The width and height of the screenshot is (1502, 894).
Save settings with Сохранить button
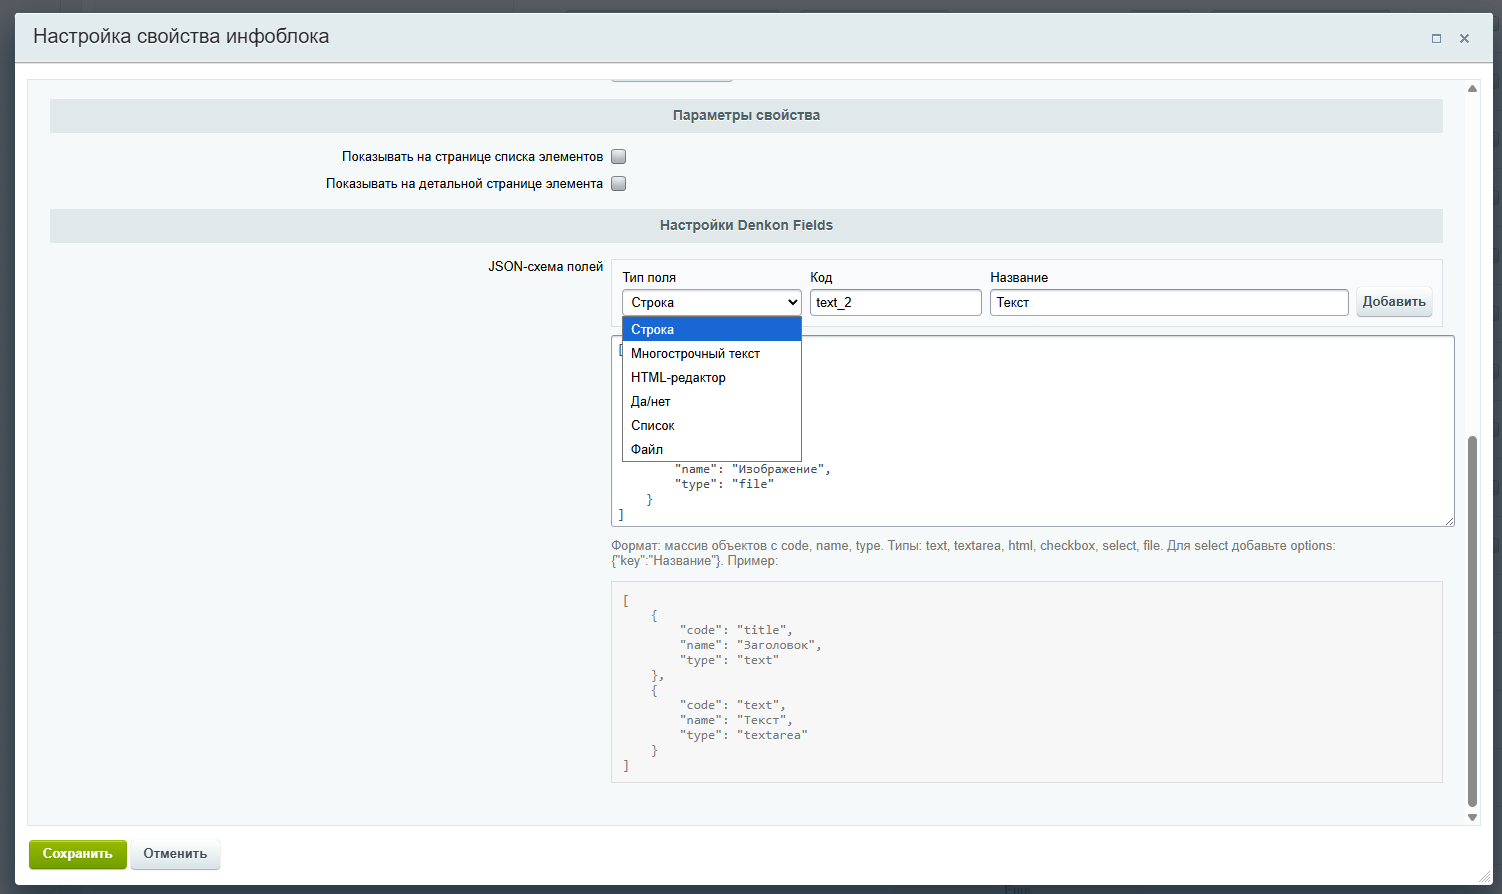click(x=78, y=854)
